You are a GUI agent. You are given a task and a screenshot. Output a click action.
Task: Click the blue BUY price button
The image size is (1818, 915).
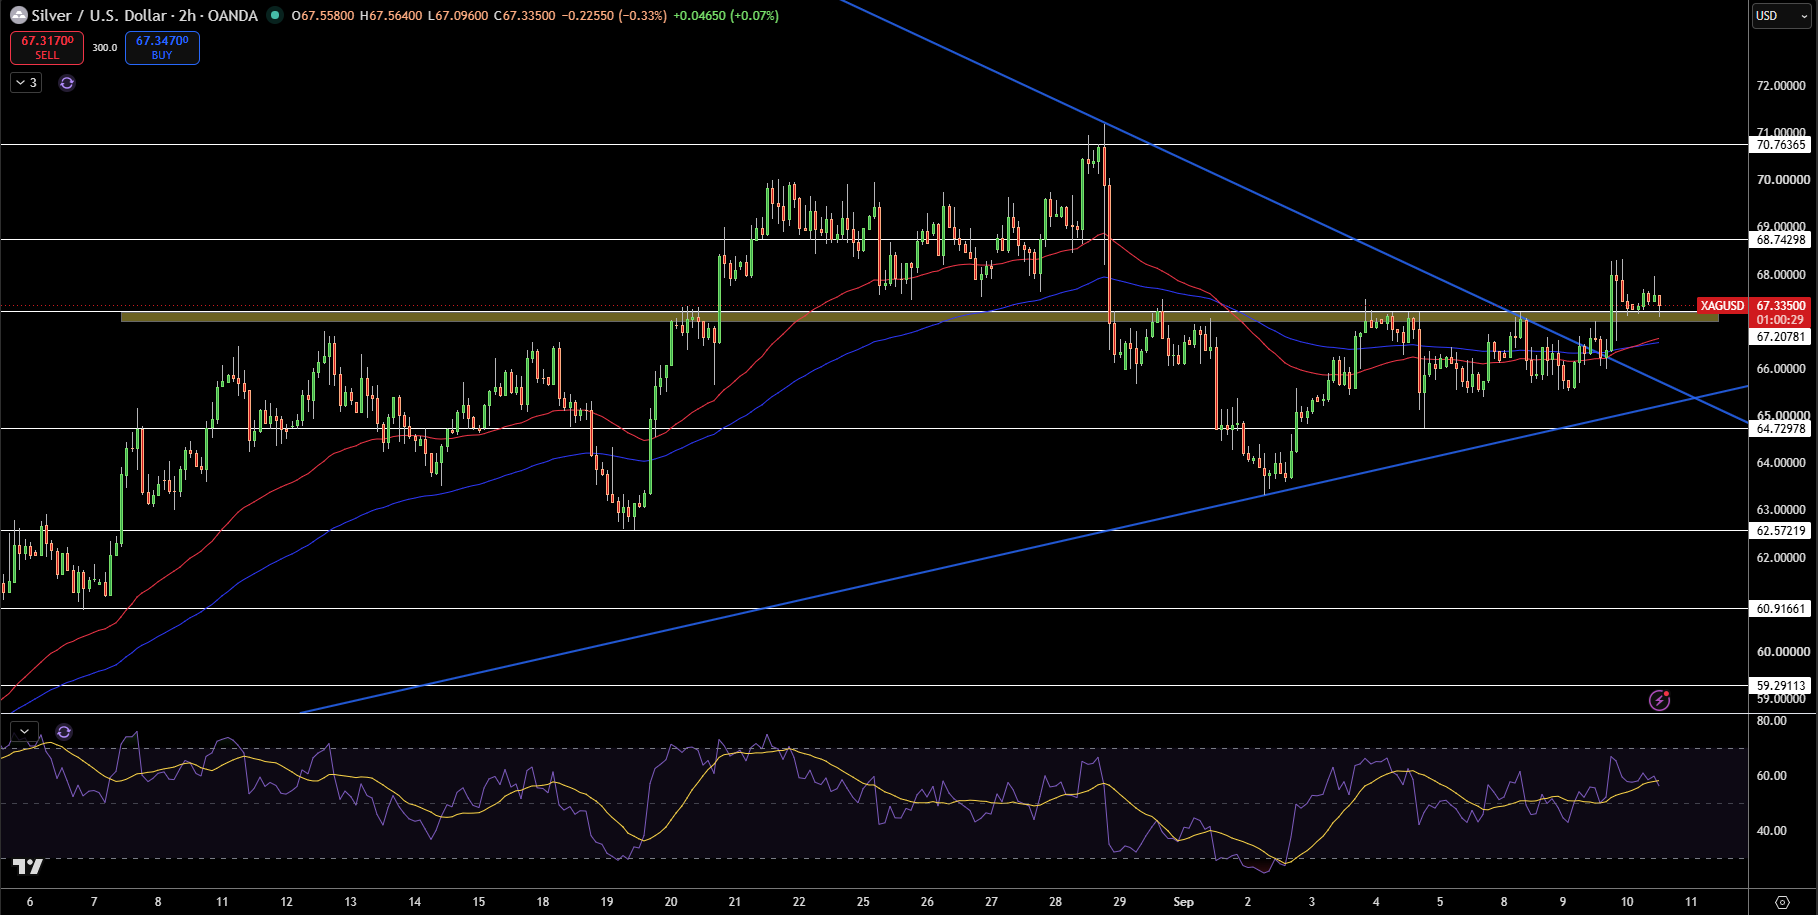point(162,48)
